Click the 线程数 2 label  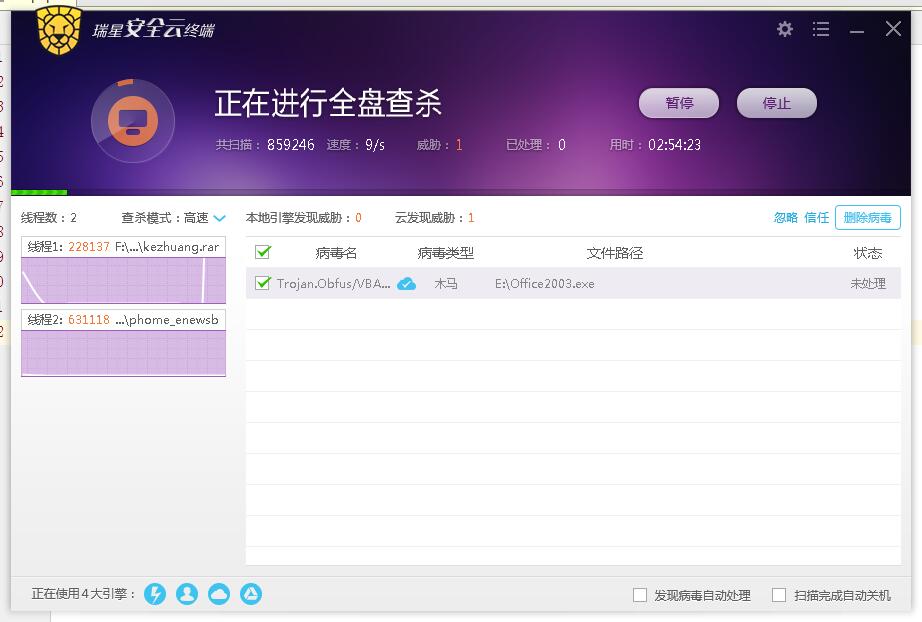[x=49, y=218]
